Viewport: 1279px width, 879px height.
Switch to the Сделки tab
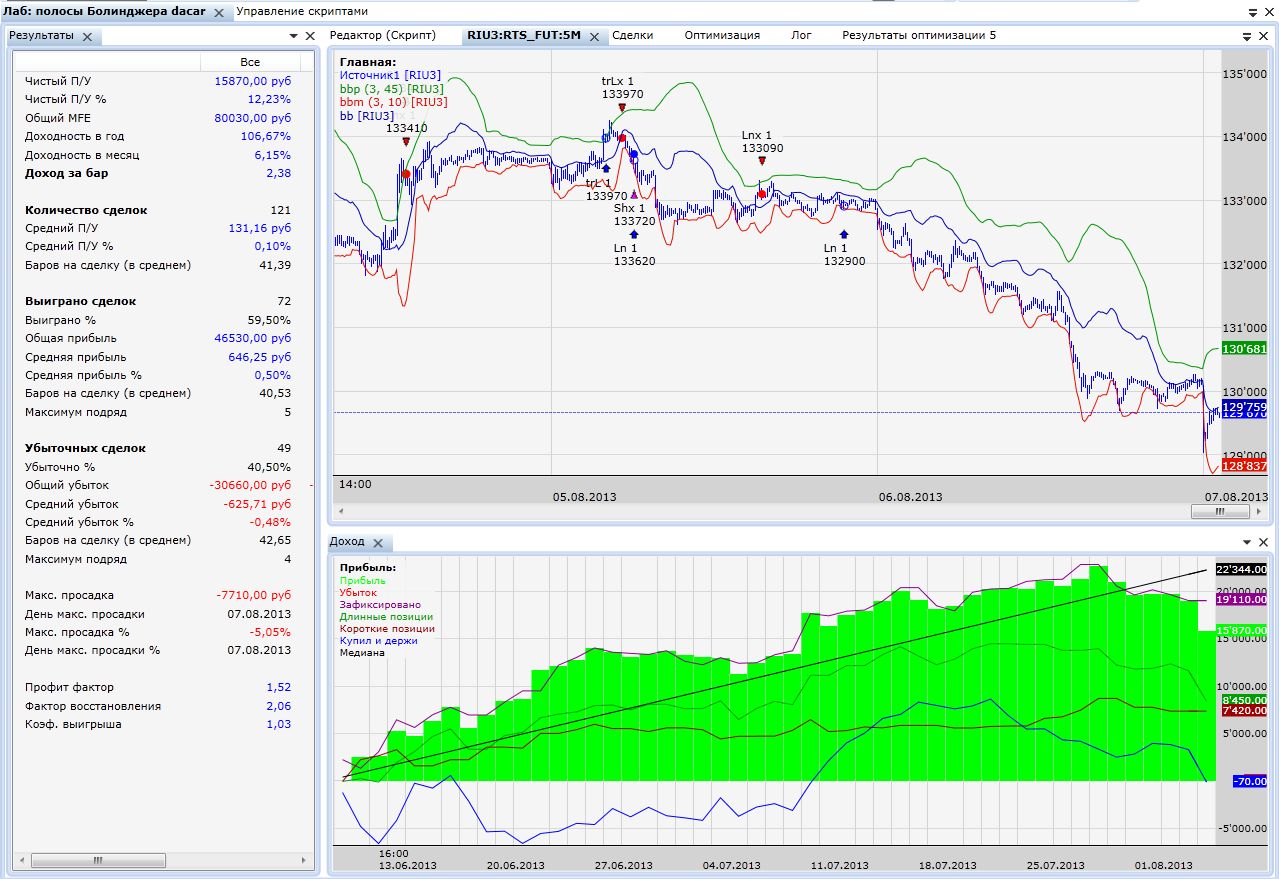tap(632, 35)
